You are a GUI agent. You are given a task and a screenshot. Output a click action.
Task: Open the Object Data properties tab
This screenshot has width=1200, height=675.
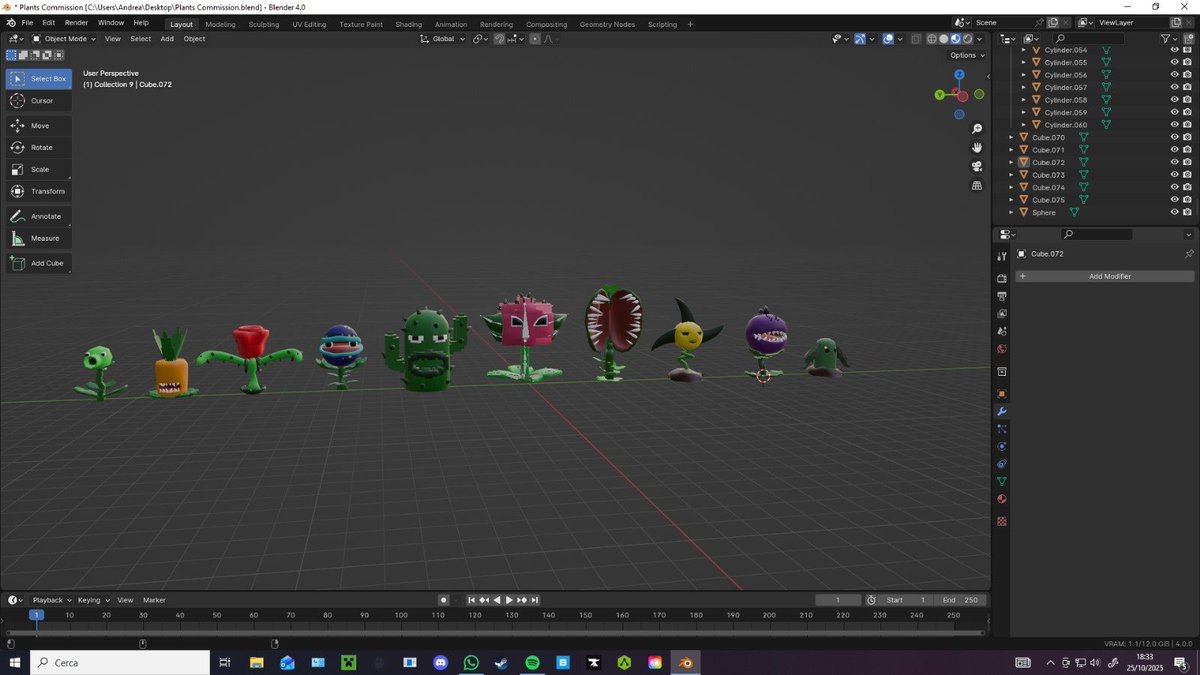1001,481
